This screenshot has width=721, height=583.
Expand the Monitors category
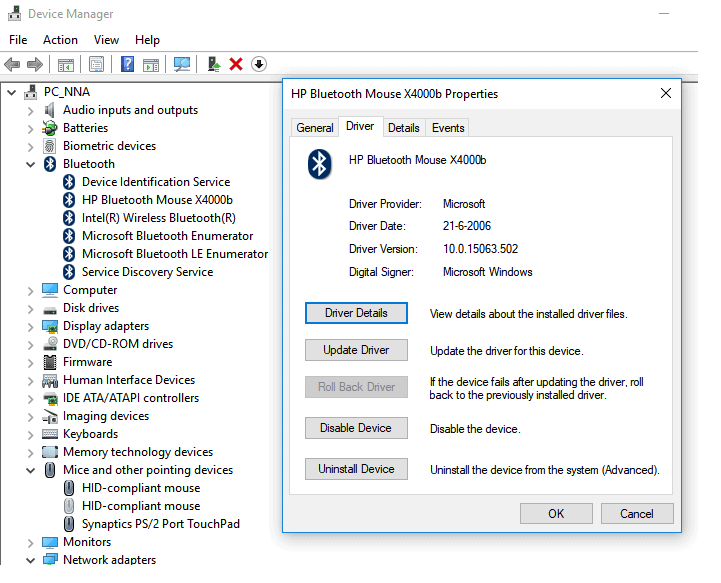click(x=30, y=543)
